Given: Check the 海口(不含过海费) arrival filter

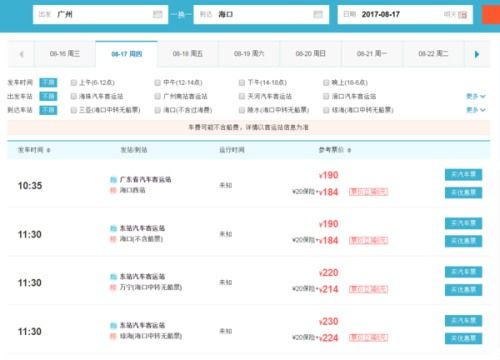Looking at the screenshot, I should click(x=157, y=110).
